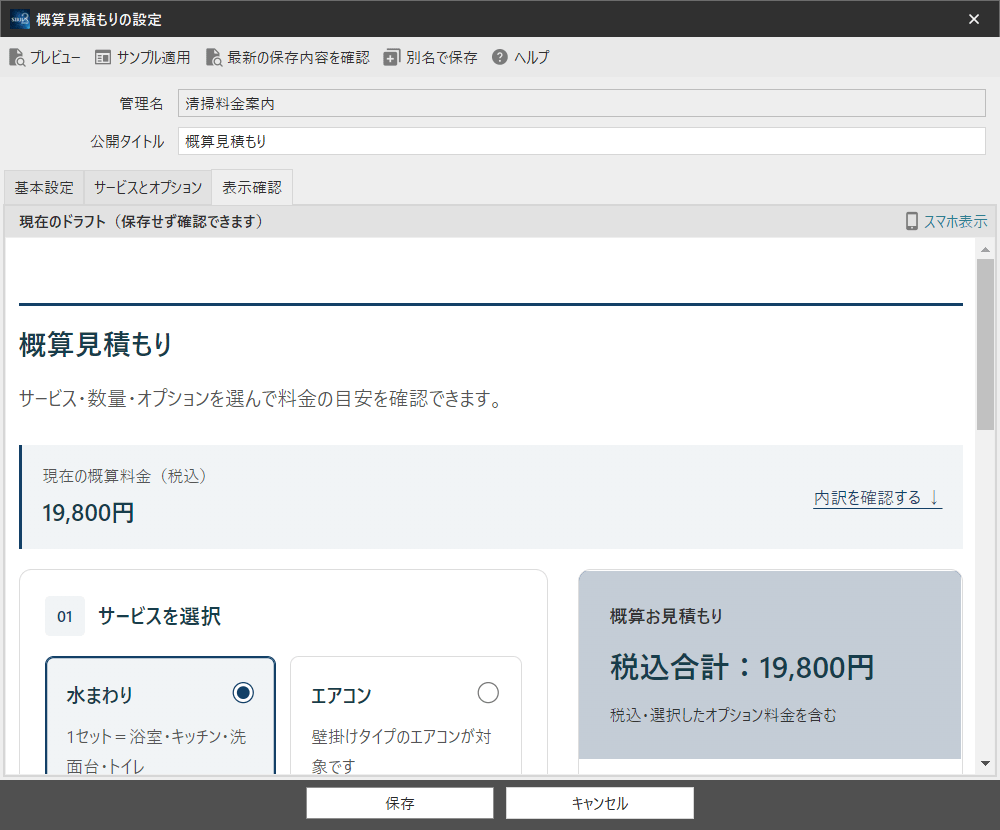Select the エアコン radio button
The image size is (1000, 830).
click(x=488, y=692)
